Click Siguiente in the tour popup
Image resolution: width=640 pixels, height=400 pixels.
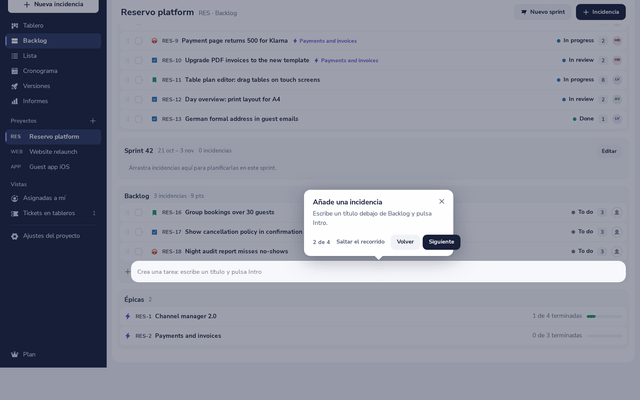tap(441, 242)
